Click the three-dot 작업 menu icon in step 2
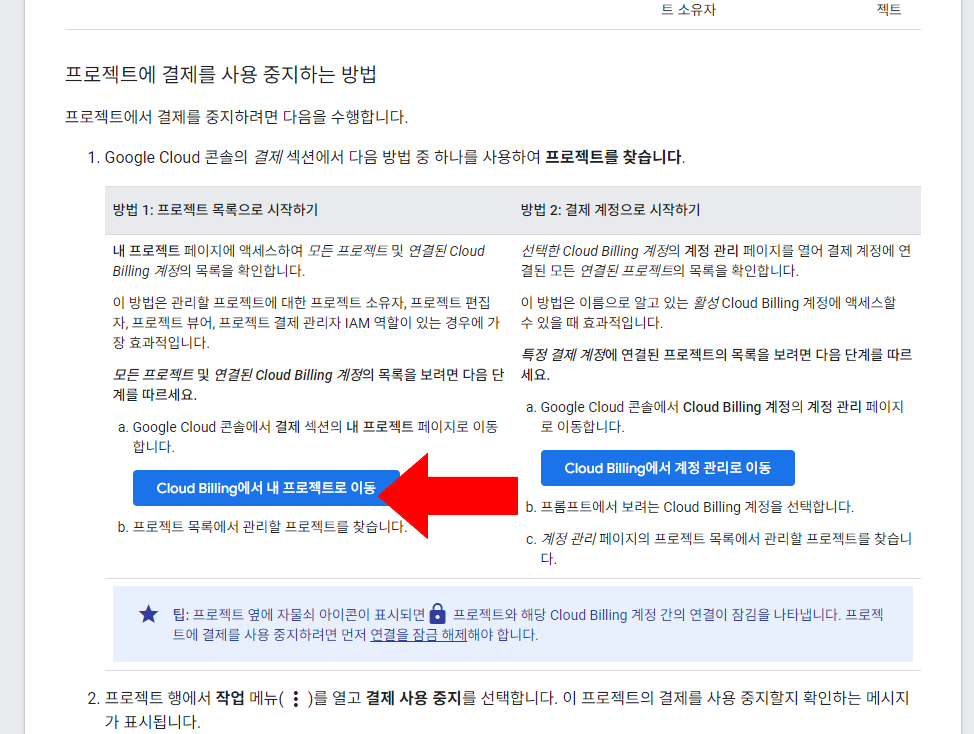Viewport: 974px width, 734px height. coord(296,699)
